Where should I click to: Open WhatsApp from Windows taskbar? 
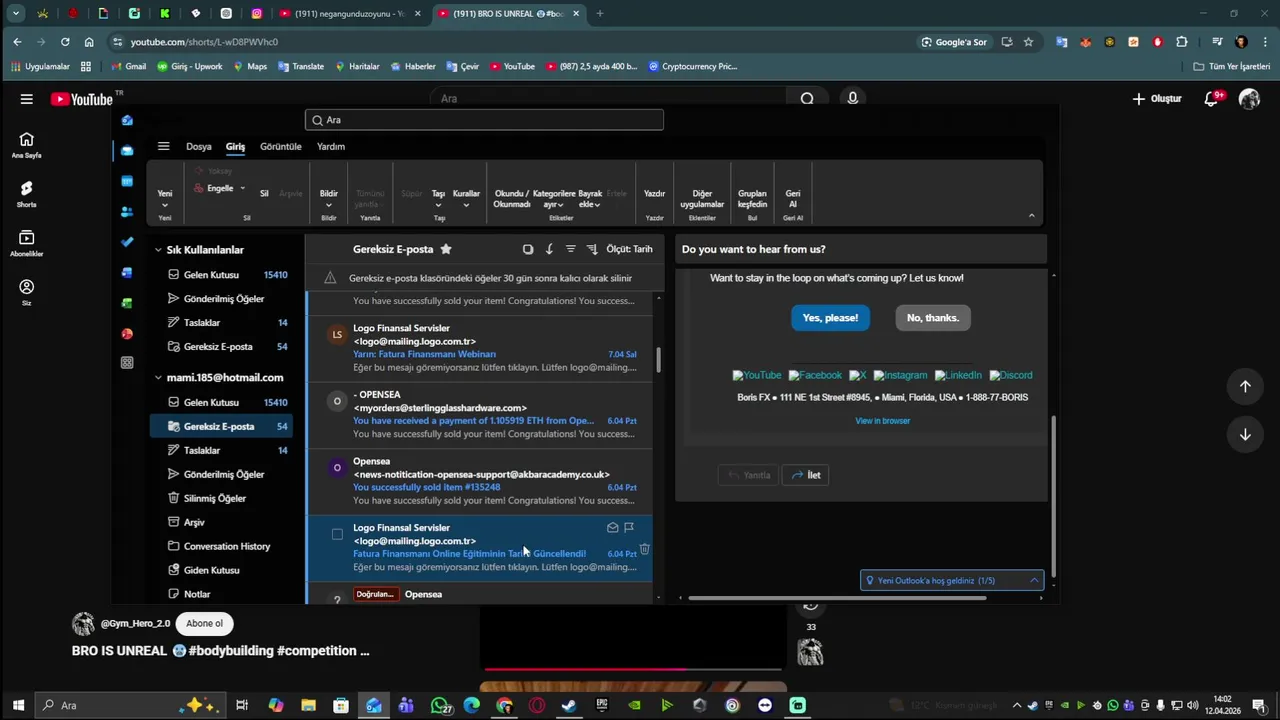click(x=439, y=705)
